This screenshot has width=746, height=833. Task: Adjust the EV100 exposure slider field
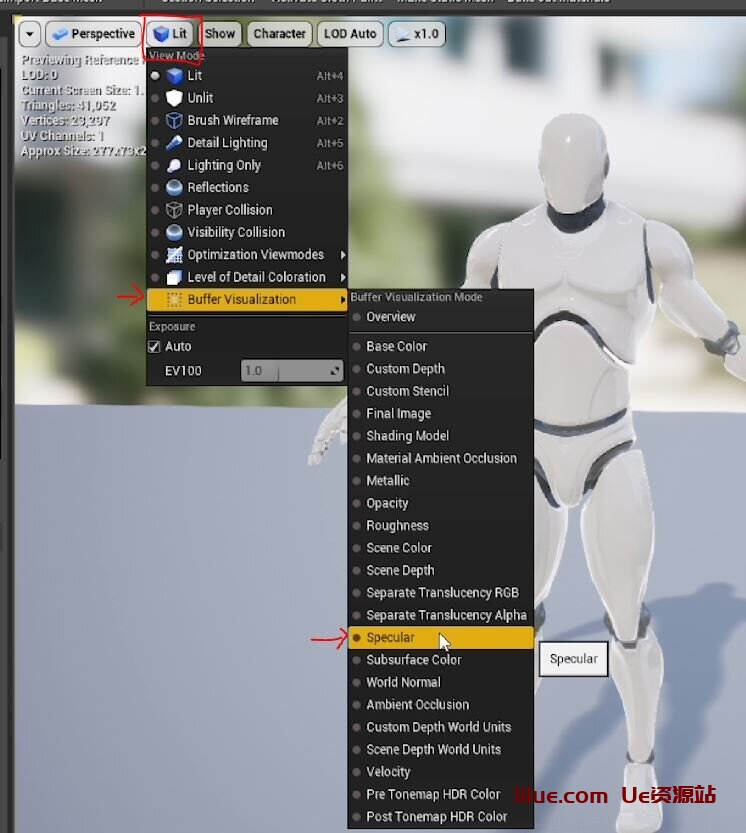[292, 371]
